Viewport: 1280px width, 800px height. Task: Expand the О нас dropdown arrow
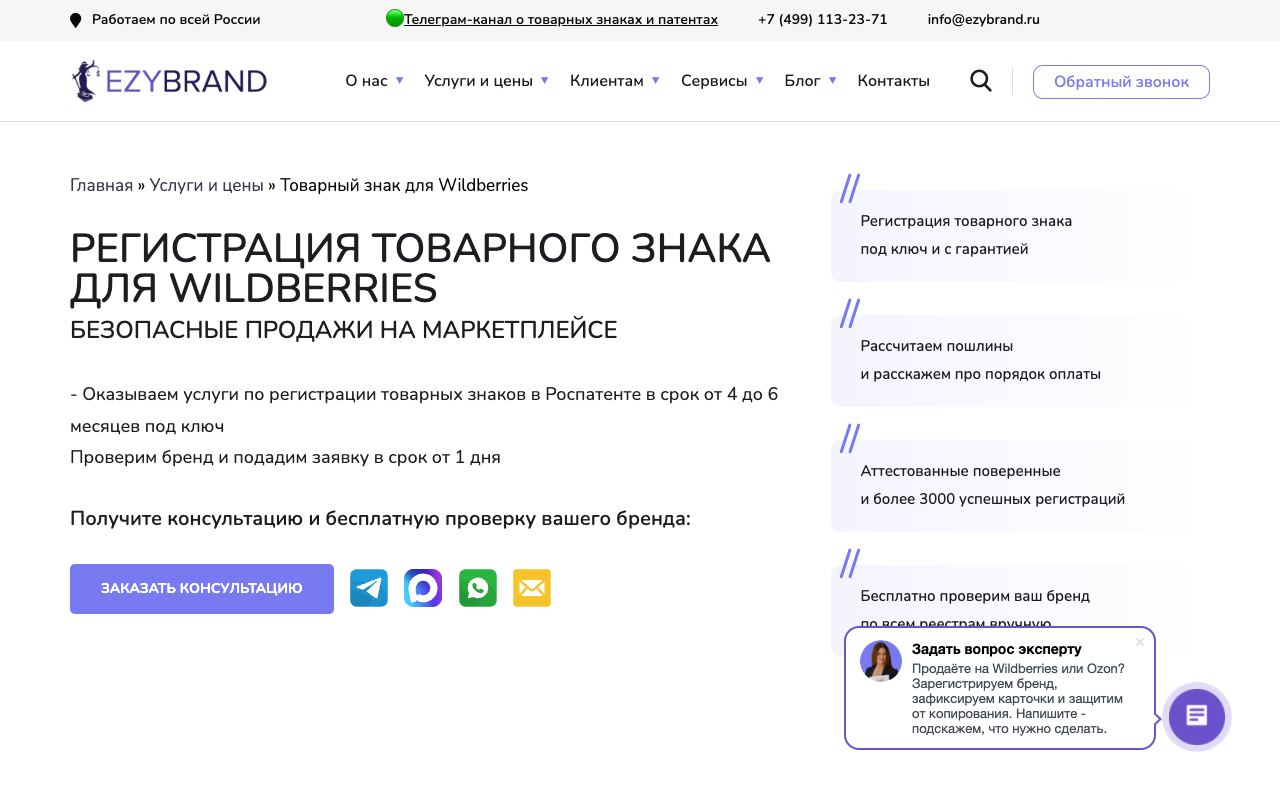399,80
